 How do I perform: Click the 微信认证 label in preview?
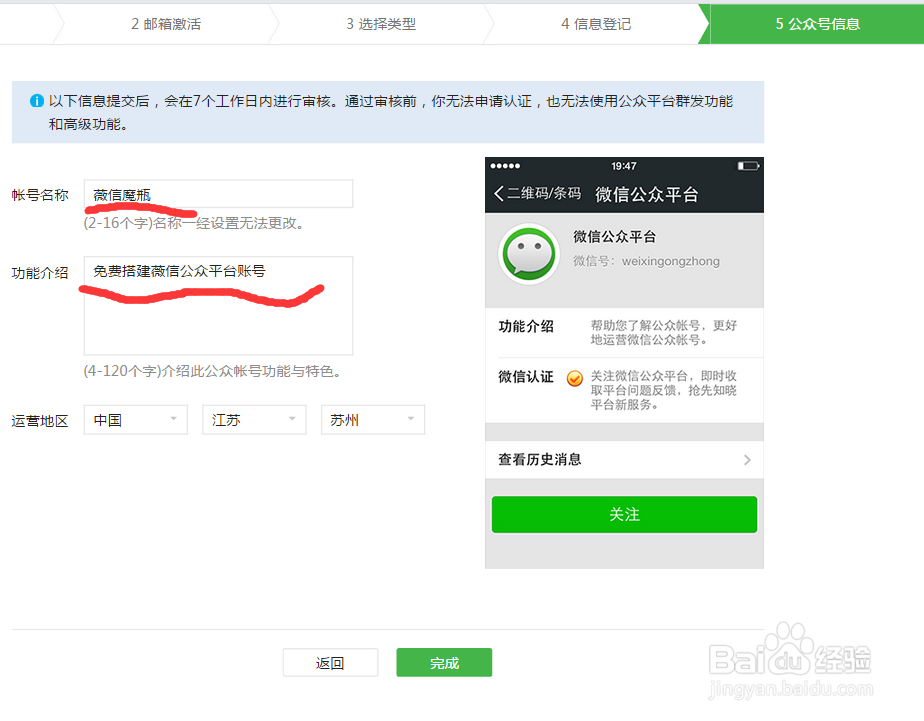[526, 376]
